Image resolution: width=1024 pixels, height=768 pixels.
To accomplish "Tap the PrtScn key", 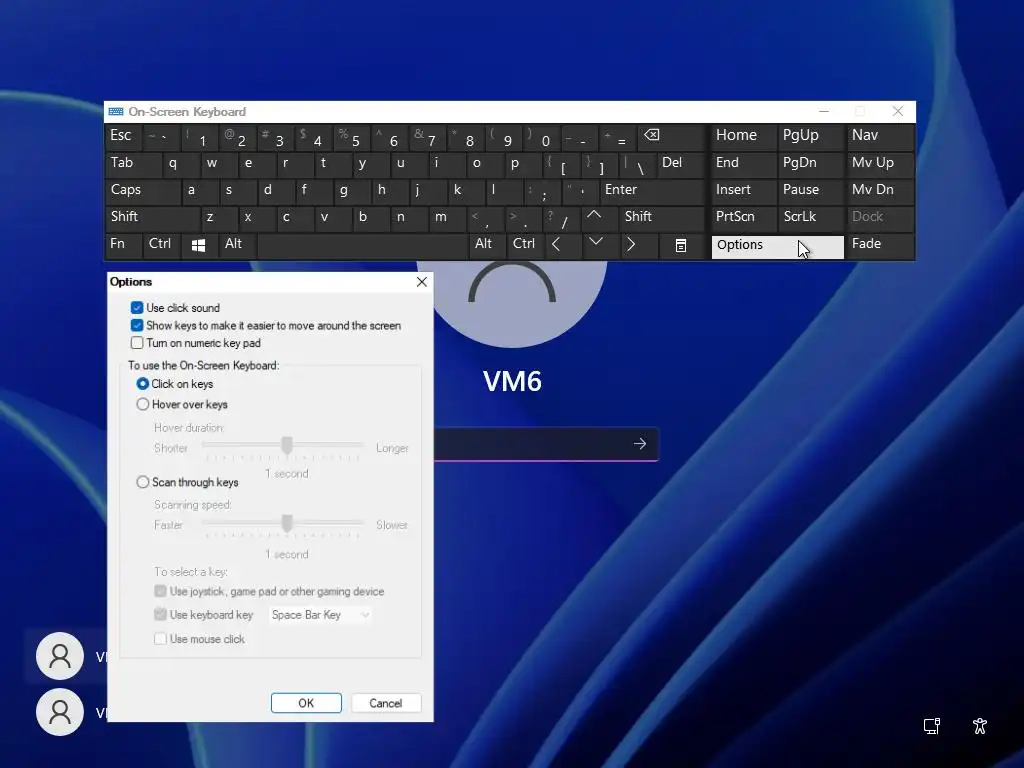I will coord(744,219).
